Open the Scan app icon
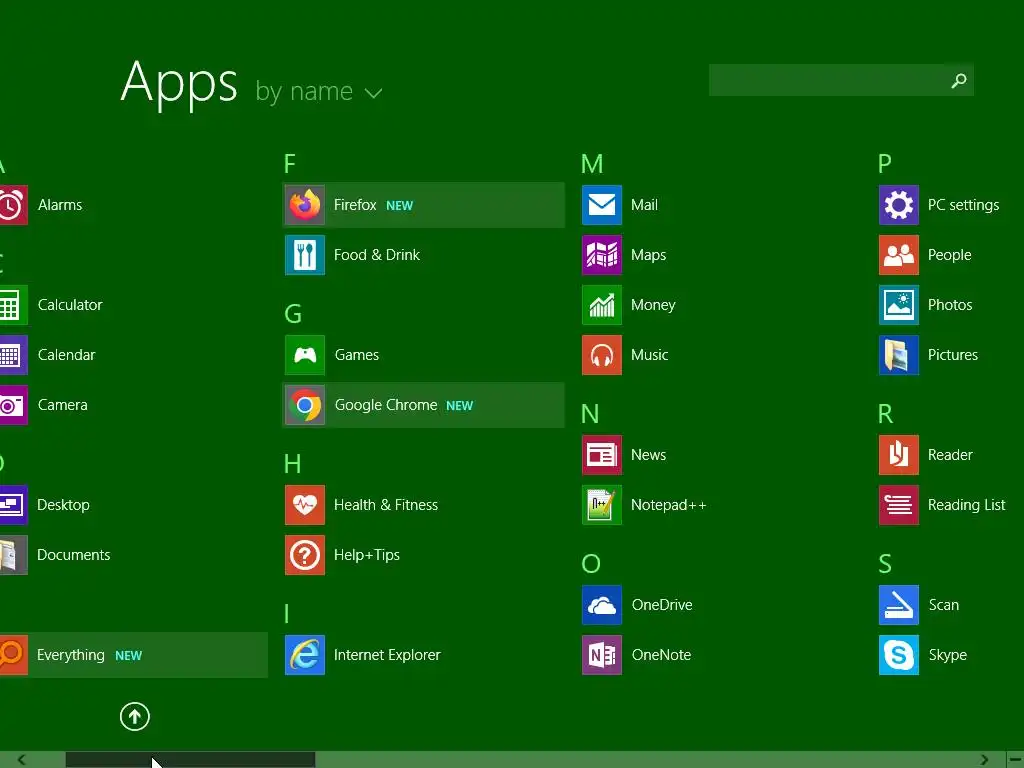The image size is (1024, 768). click(899, 605)
